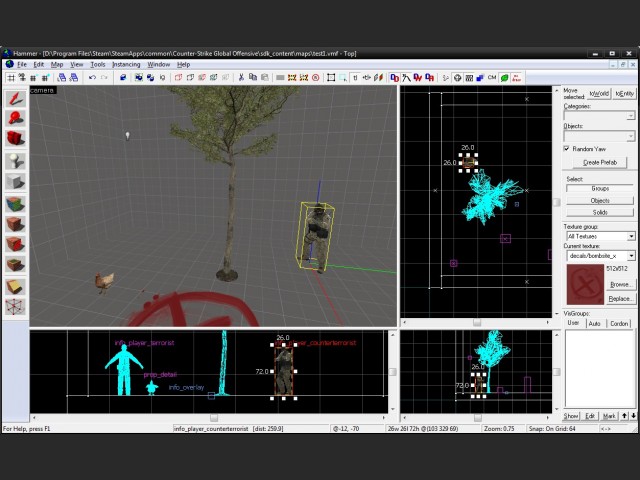Screen dimensions: 640x480
Task: Click the Cut scissors icon
Action: pyautogui.click(x=241, y=78)
